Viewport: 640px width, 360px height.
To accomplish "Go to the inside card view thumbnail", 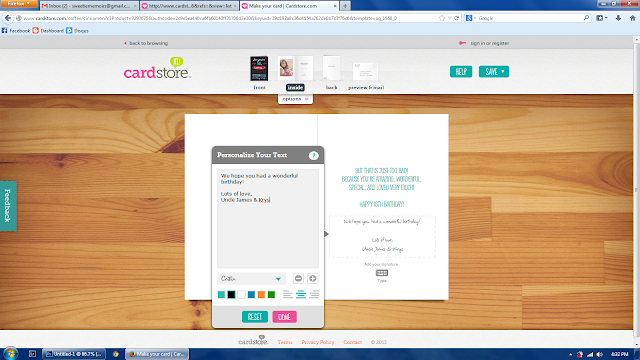I will click(x=295, y=69).
